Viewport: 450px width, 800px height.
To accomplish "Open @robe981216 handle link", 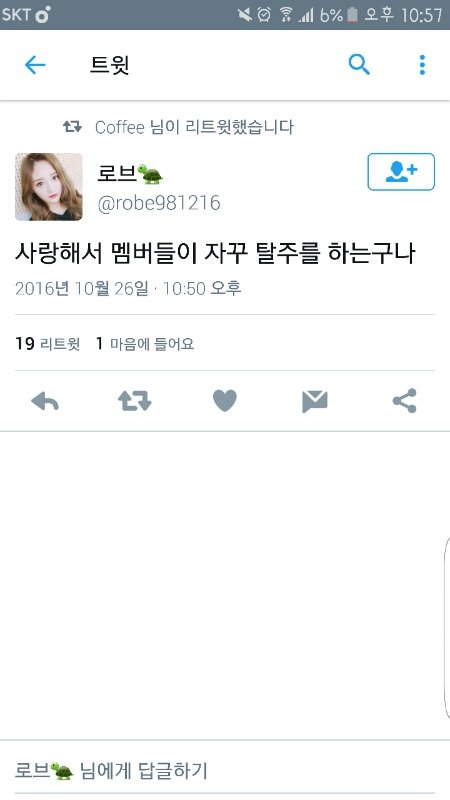I will point(159,203).
